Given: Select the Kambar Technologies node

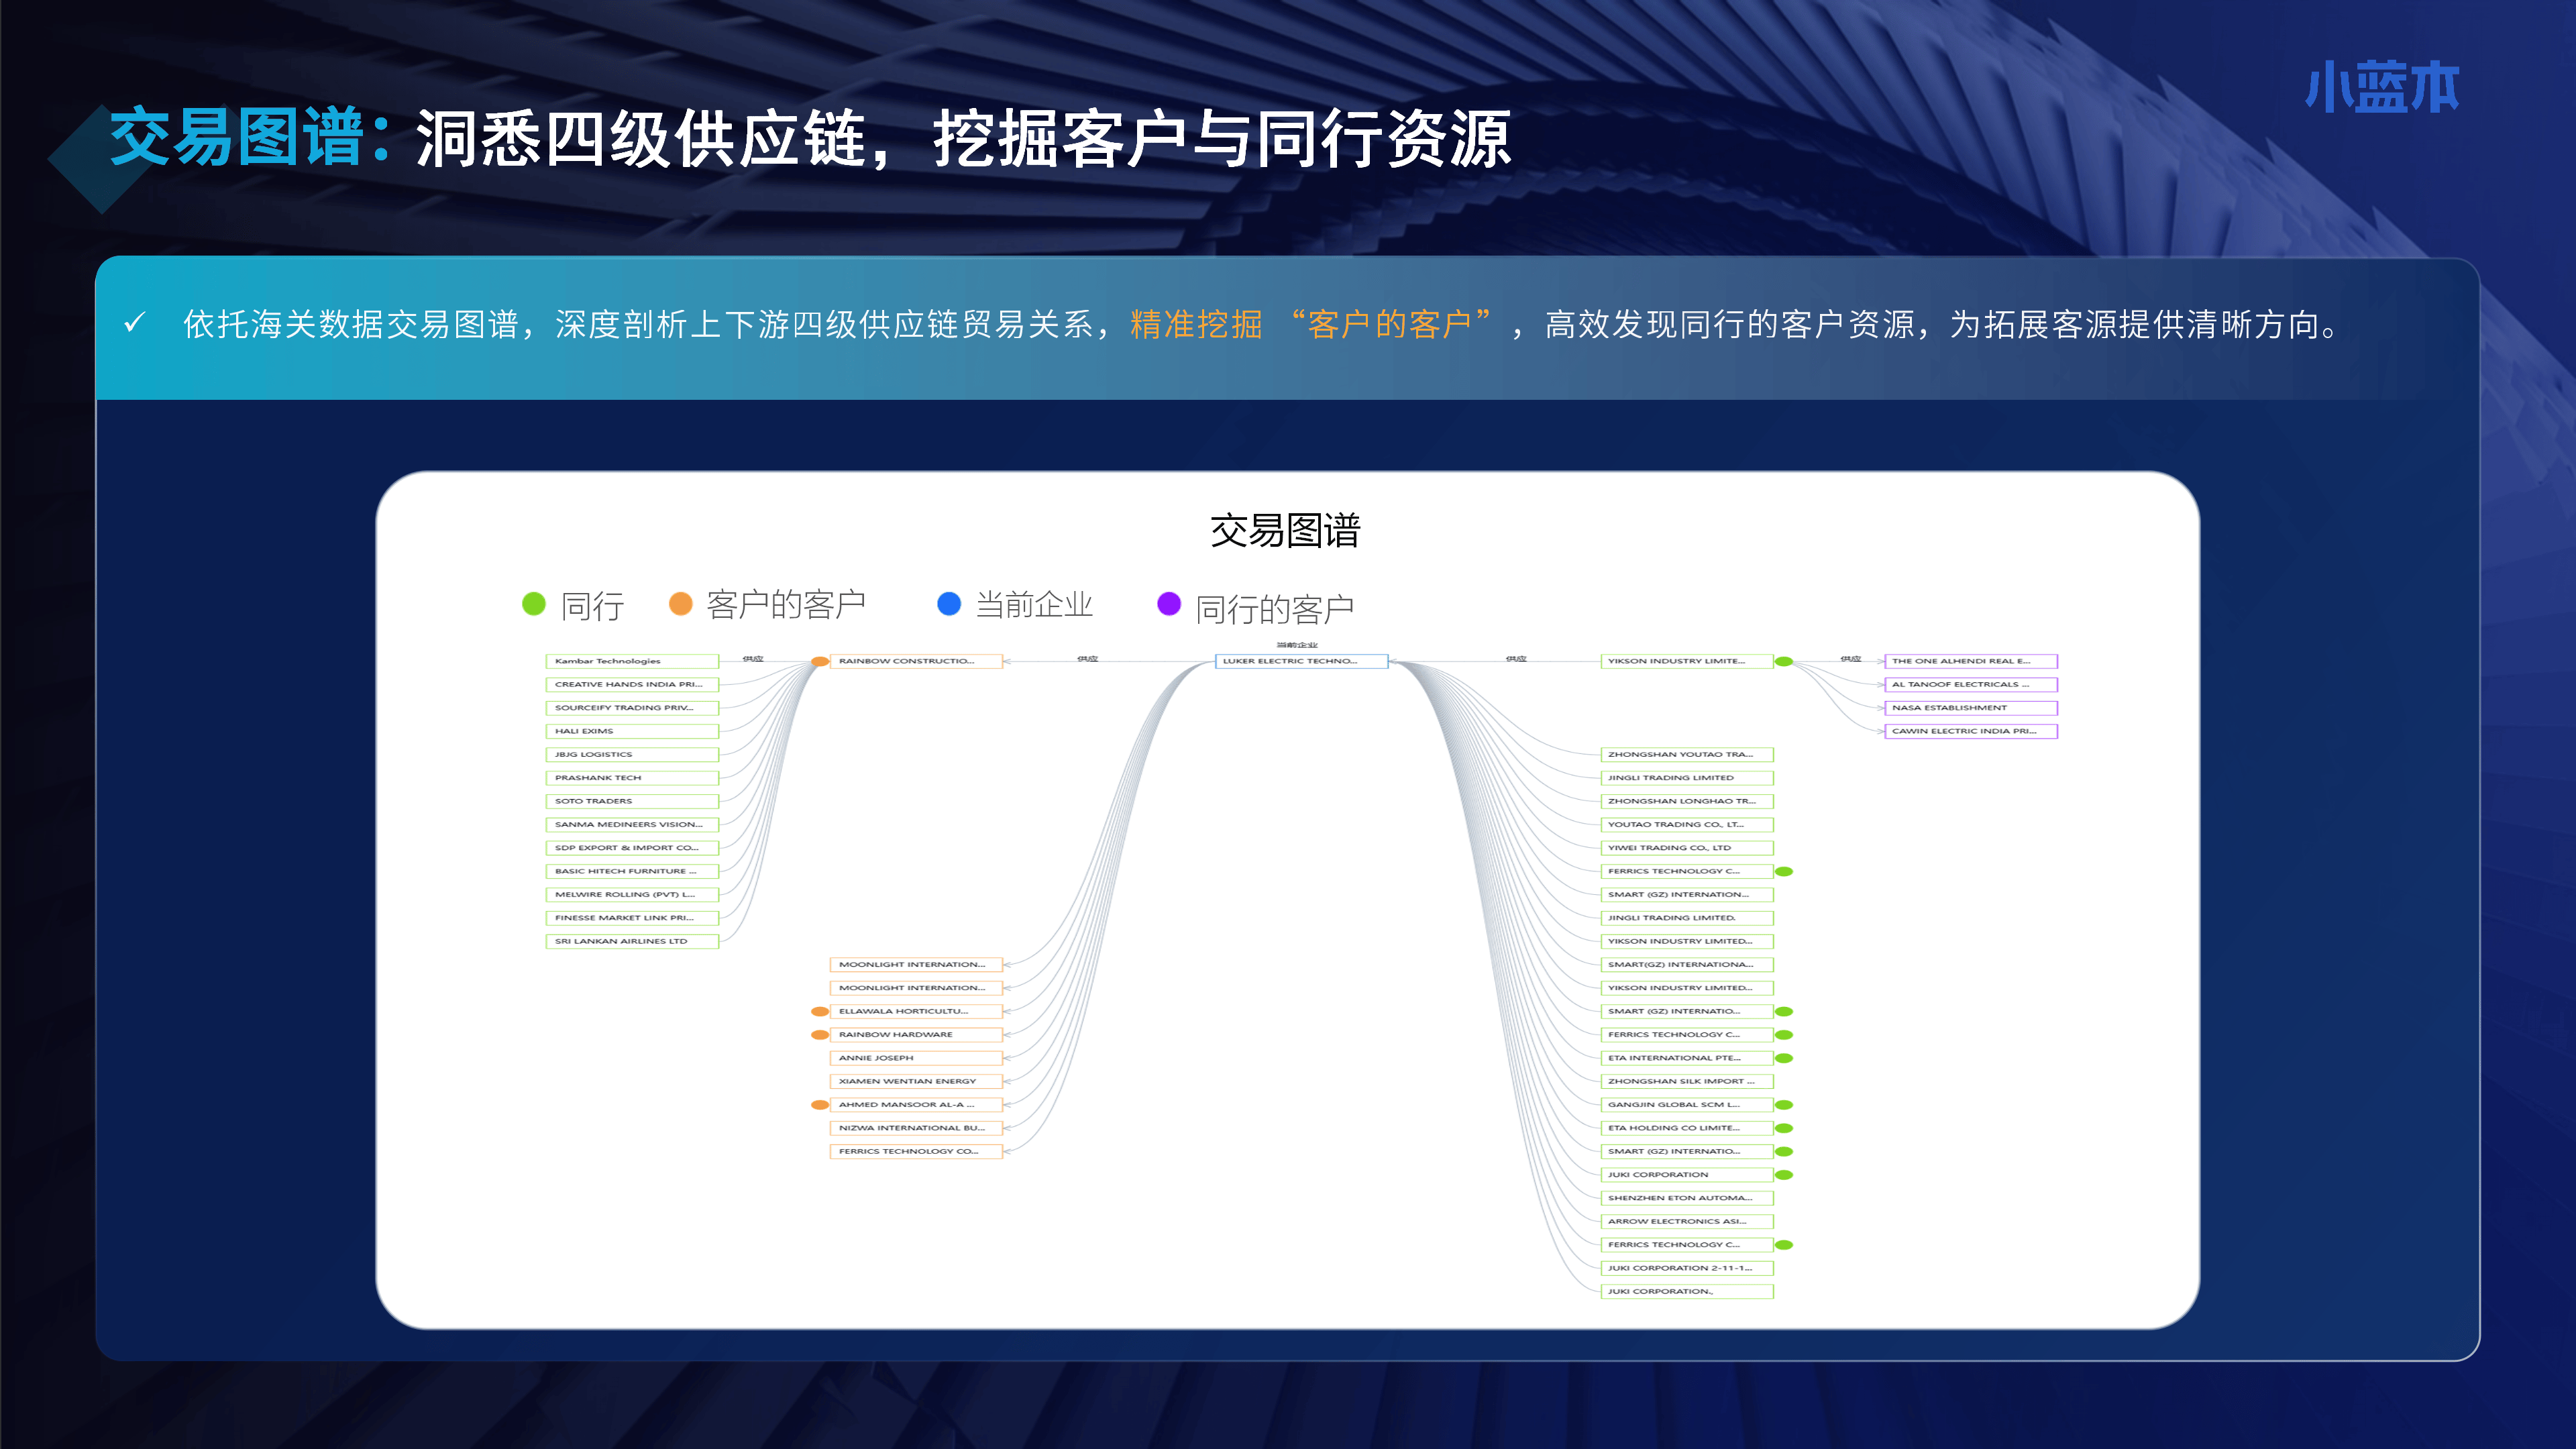Looking at the screenshot, I should pos(631,661).
